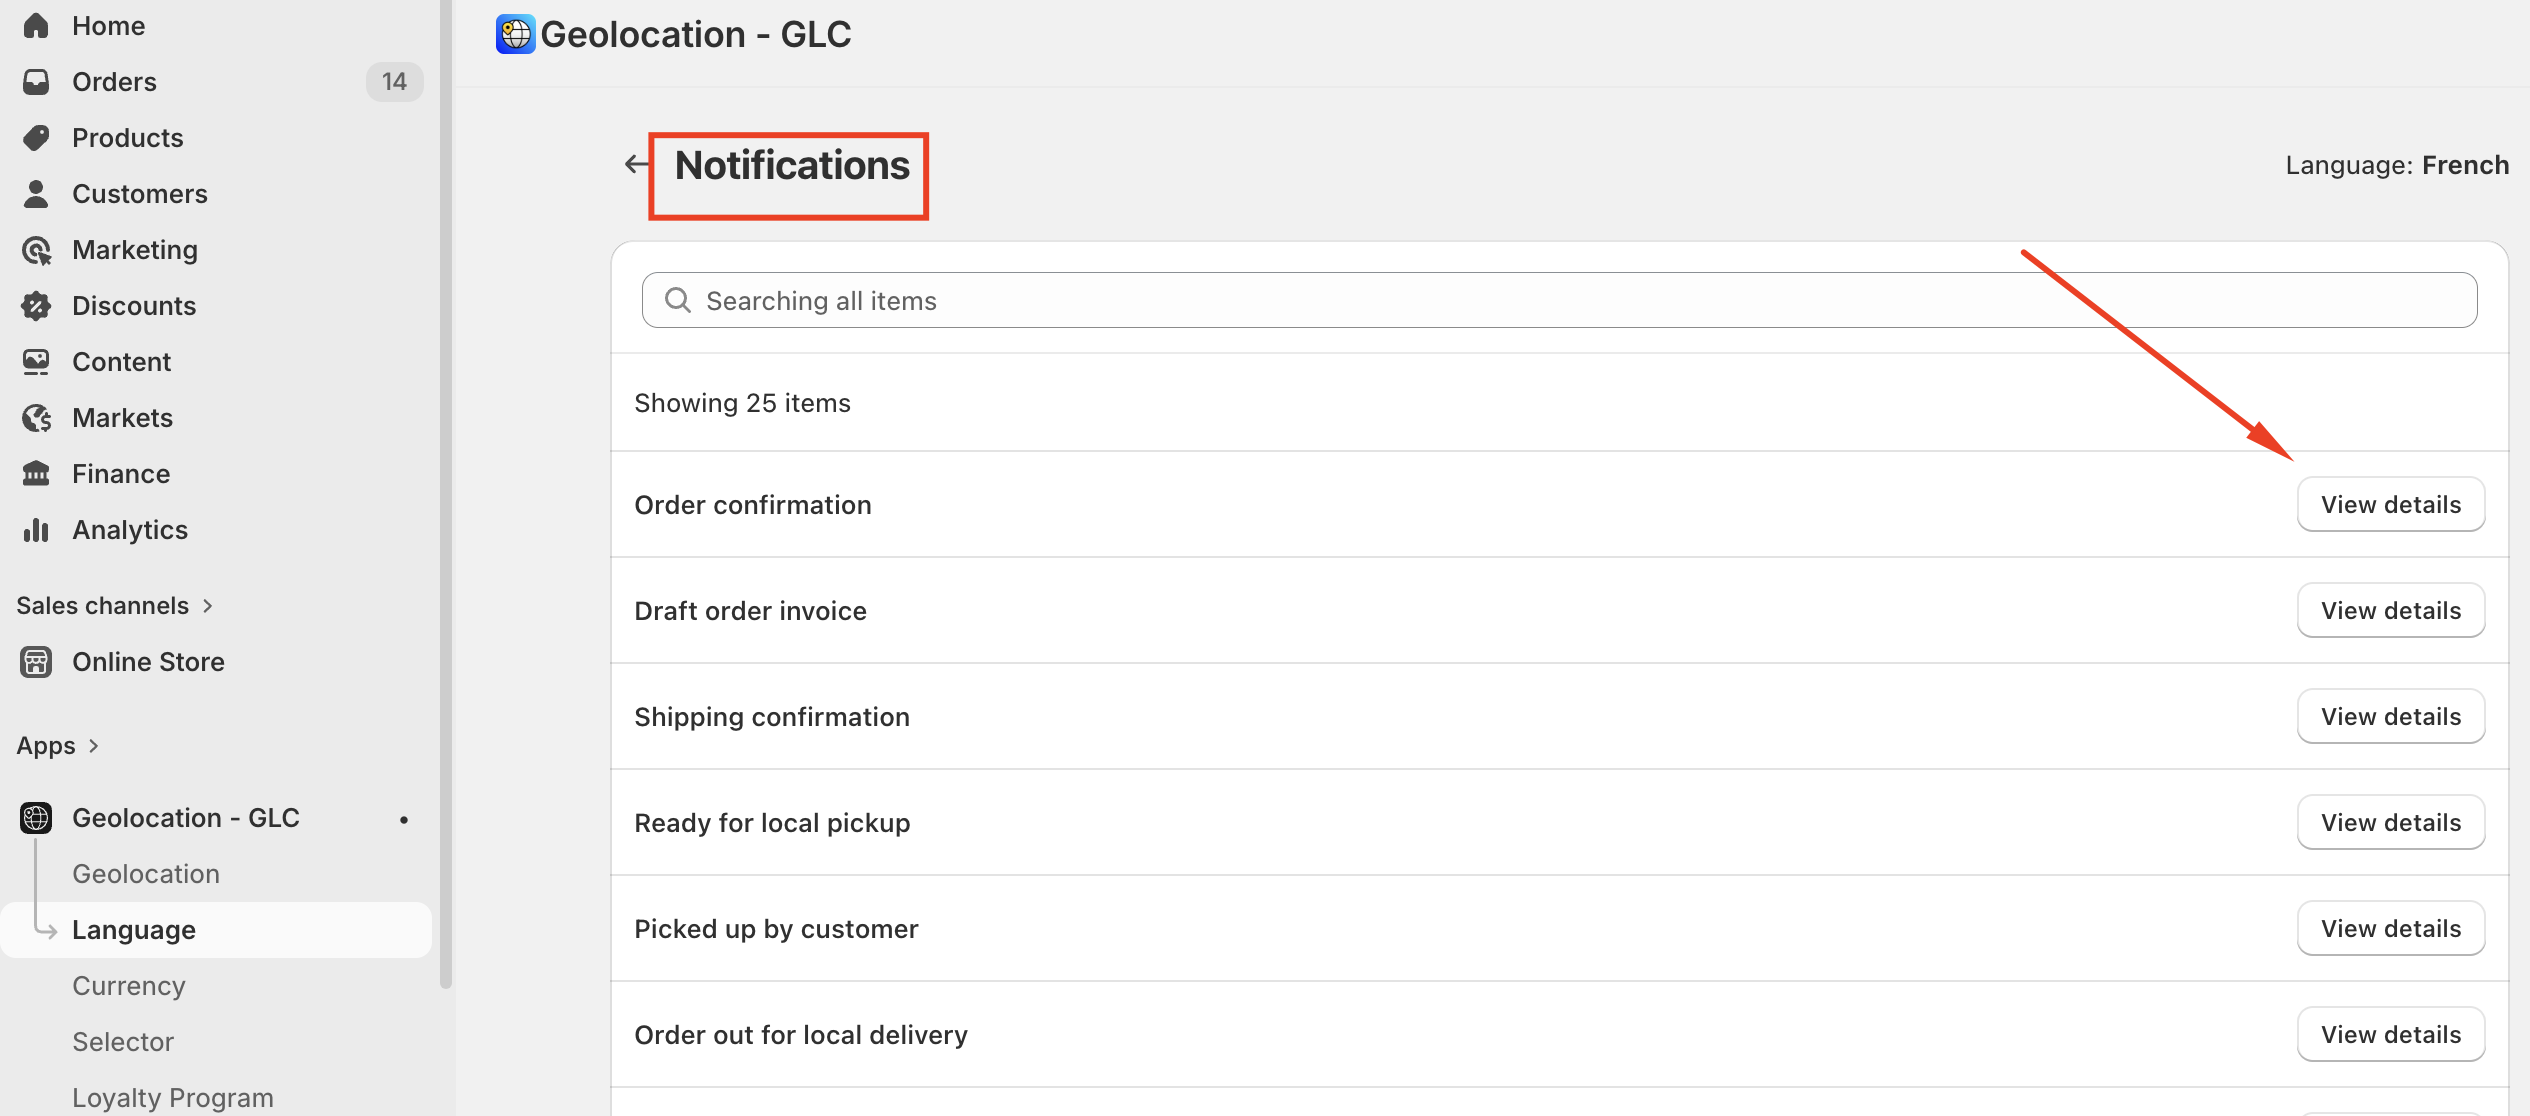The height and width of the screenshot is (1116, 2530).
Task: Click the Home house icon
Action: click(x=36, y=26)
